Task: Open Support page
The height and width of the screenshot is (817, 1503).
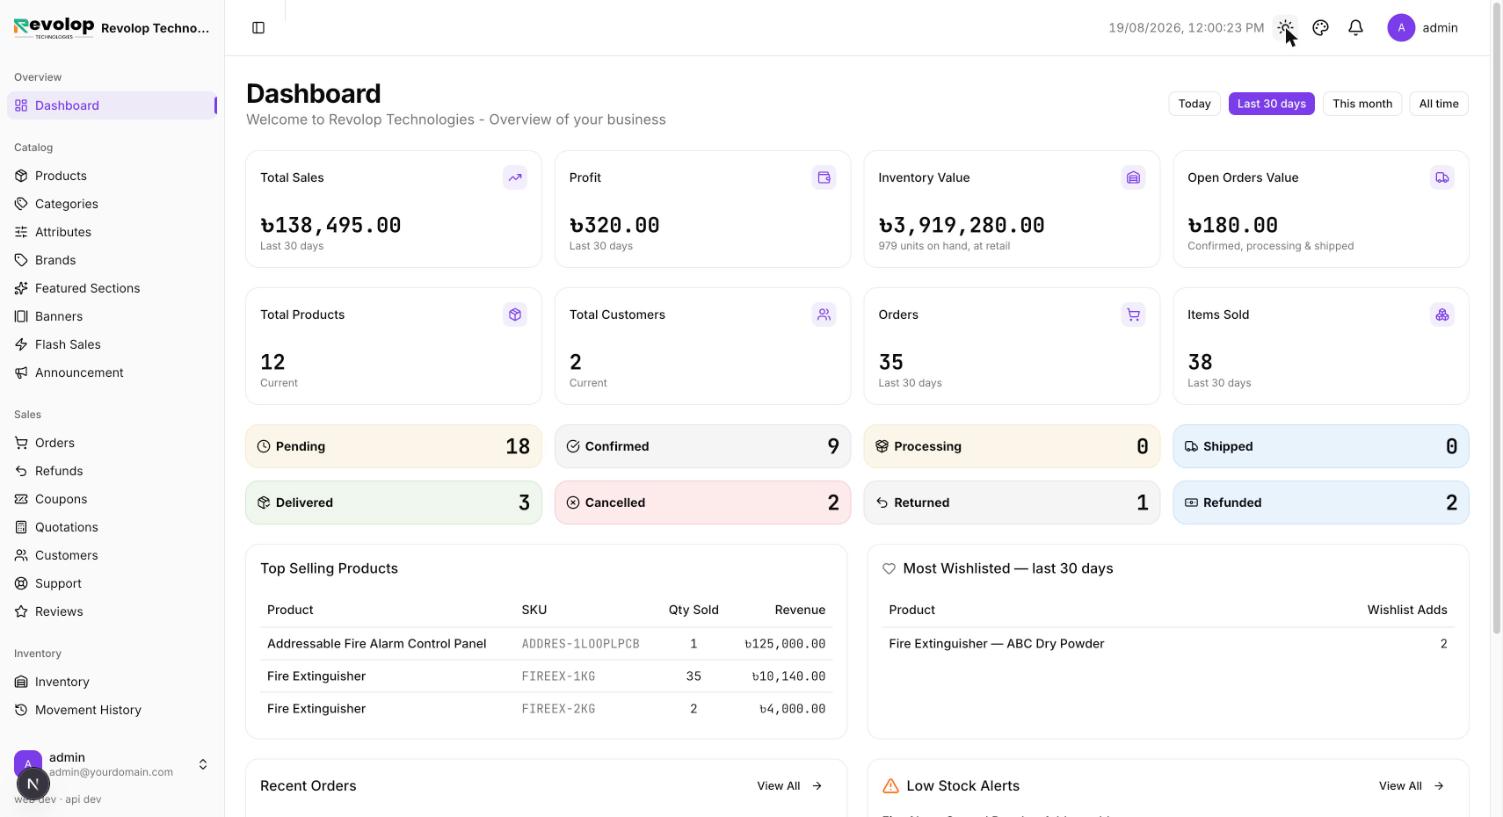Action: pos(112,583)
